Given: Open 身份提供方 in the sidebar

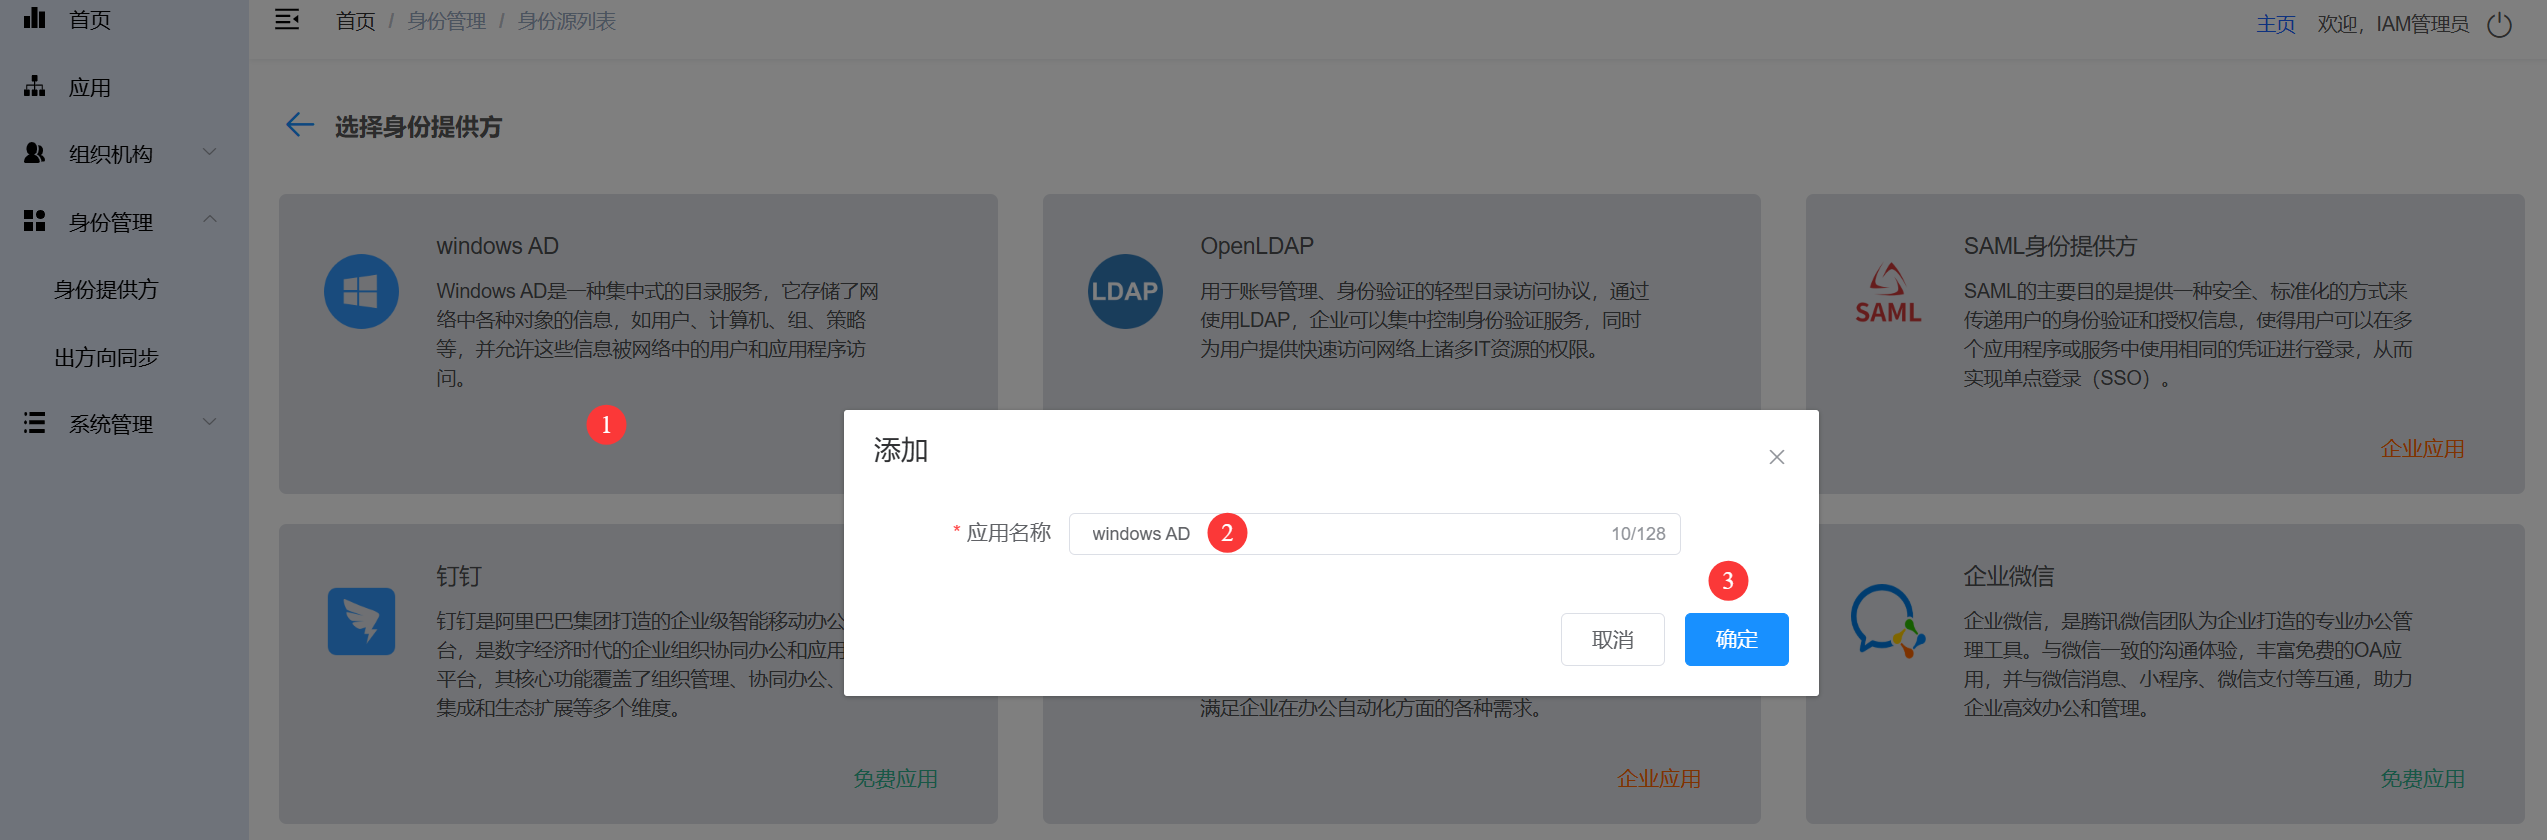Looking at the screenshot, I should (106, 290).
